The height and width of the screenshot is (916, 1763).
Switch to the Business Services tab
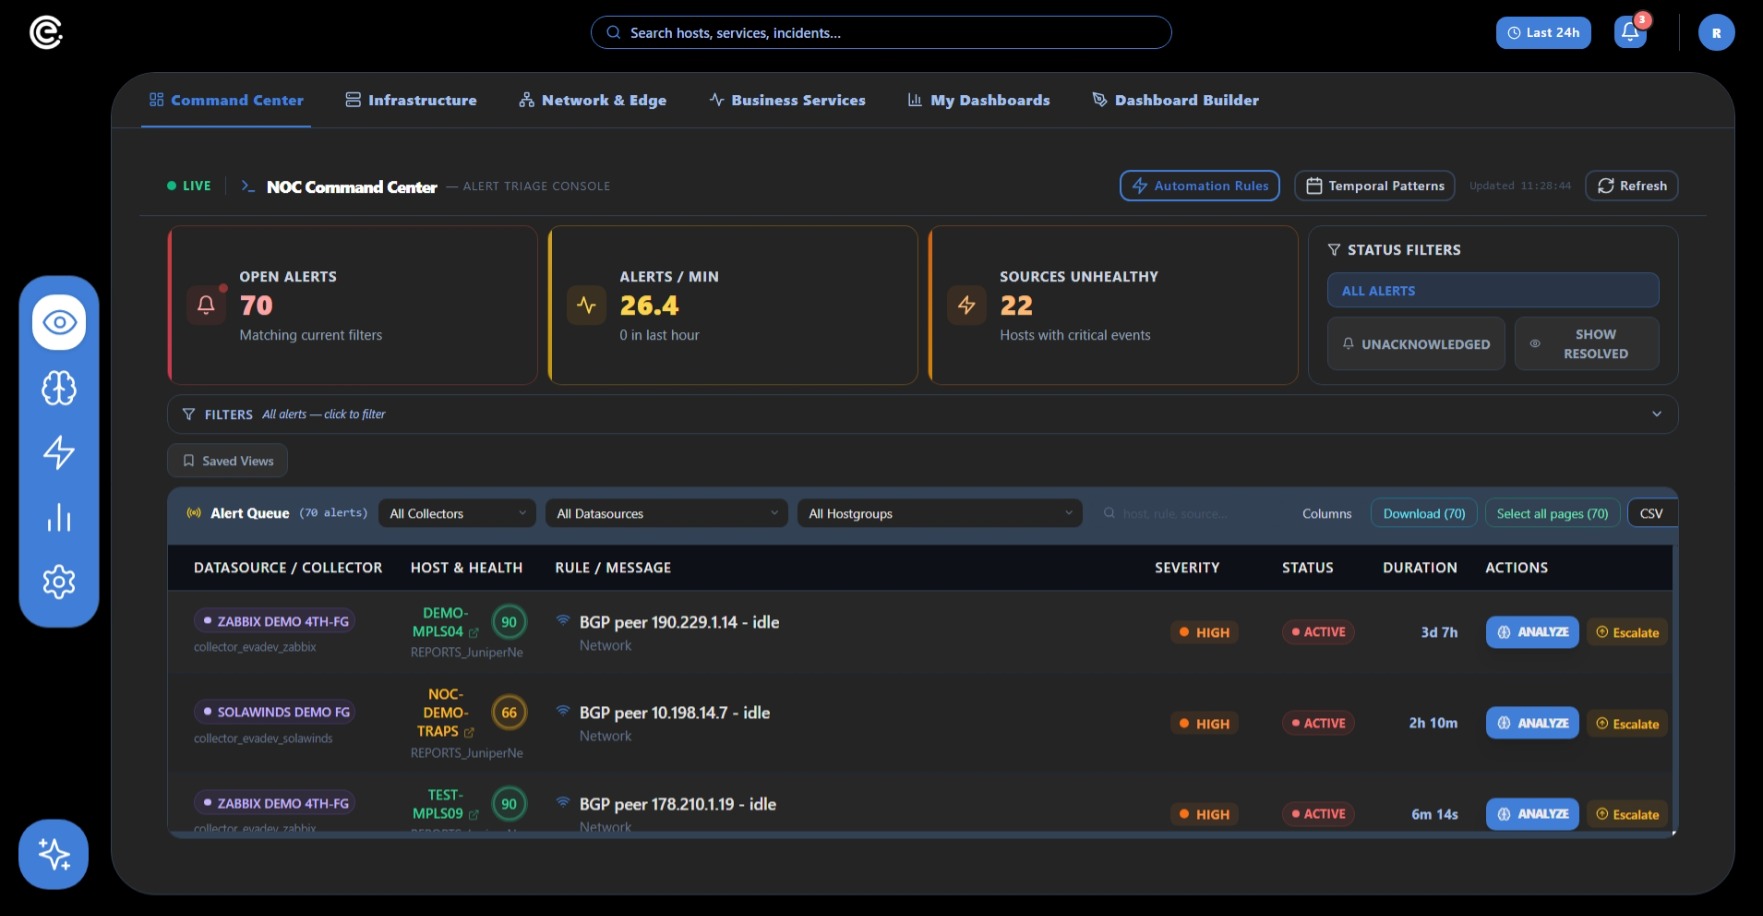click(787, 100)
